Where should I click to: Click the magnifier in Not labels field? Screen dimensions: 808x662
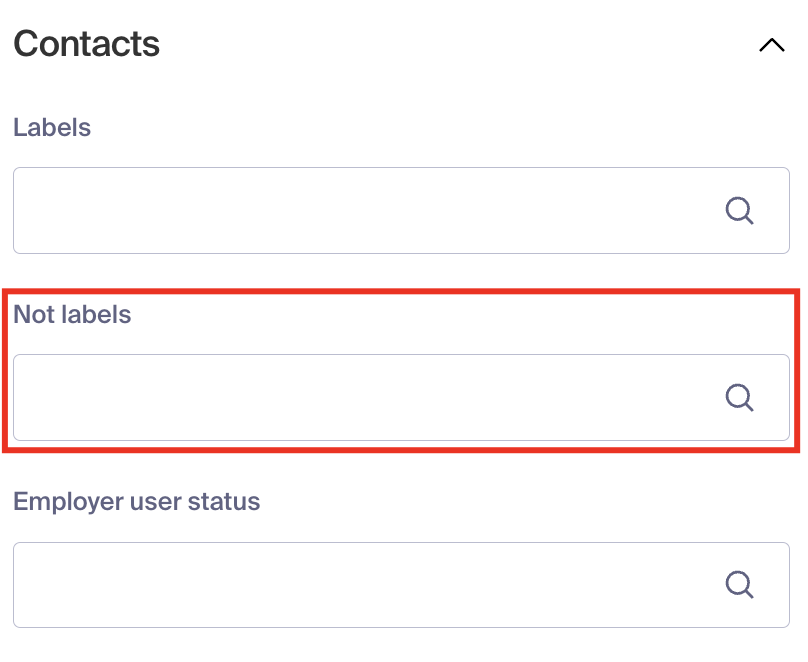pos(739,397)
